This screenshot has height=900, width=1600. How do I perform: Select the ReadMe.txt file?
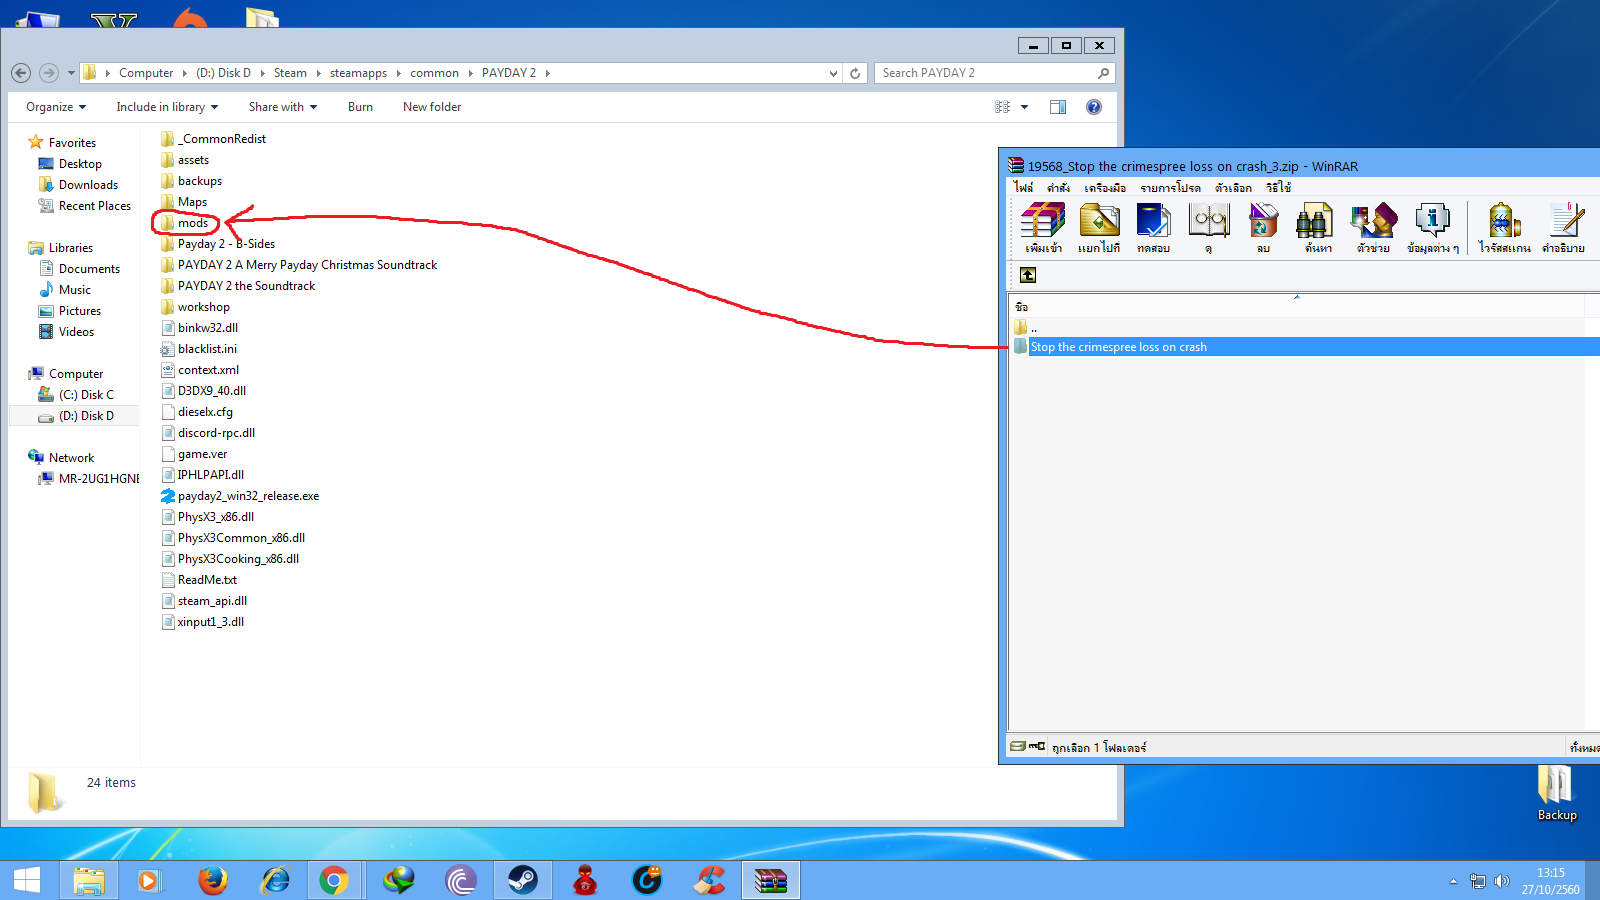(x=199, y=580)
